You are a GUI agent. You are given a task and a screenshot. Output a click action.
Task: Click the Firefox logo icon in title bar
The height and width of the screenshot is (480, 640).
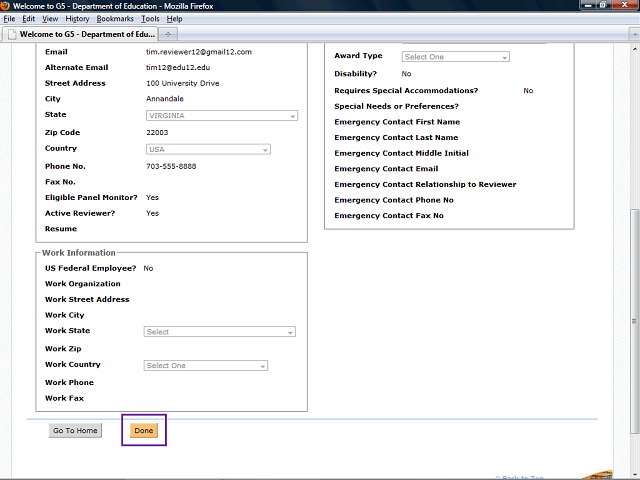[x=5, y=6]
